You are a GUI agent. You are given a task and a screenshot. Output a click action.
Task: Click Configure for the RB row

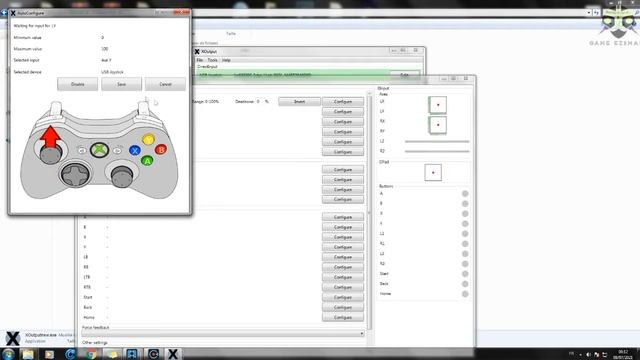[x=343, y=267]
